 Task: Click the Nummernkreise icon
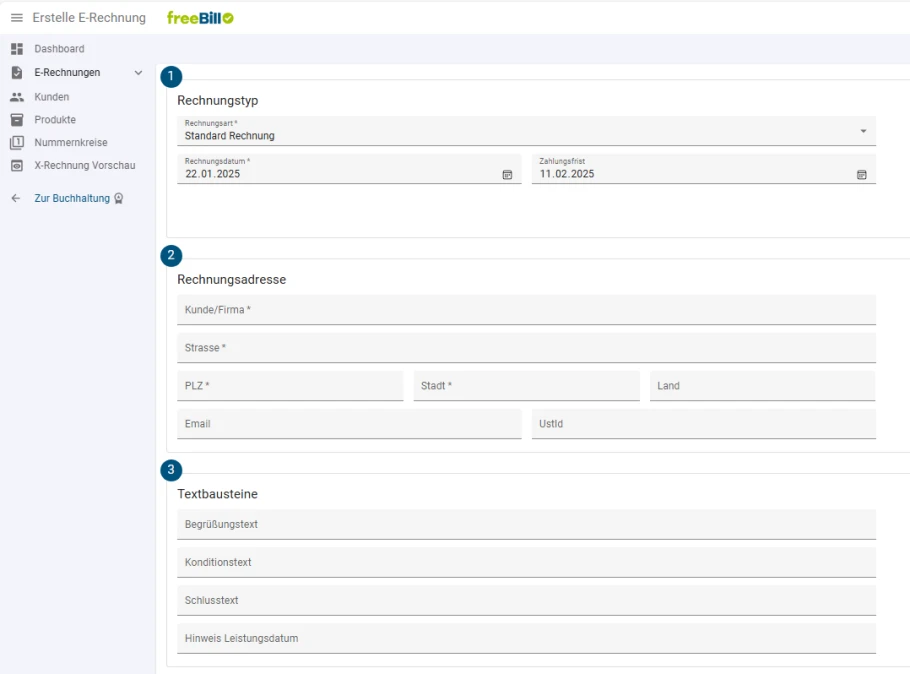(16, 143)
